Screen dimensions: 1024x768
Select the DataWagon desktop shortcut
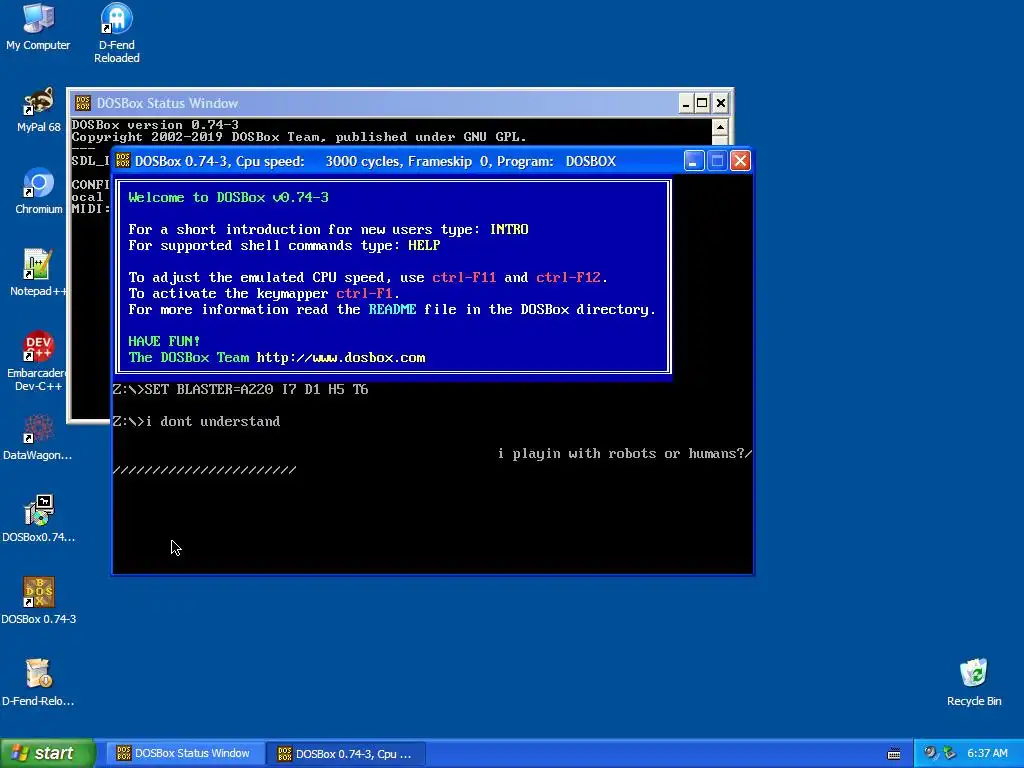37,438
